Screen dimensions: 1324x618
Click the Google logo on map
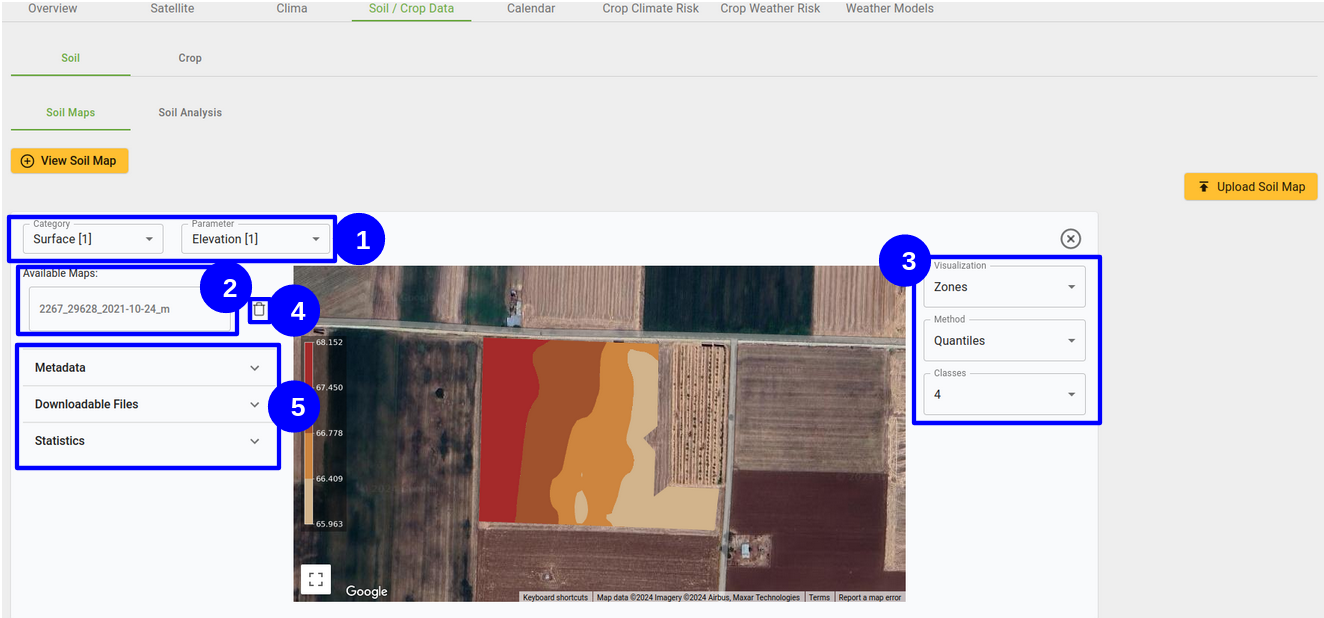coord(366,591)
